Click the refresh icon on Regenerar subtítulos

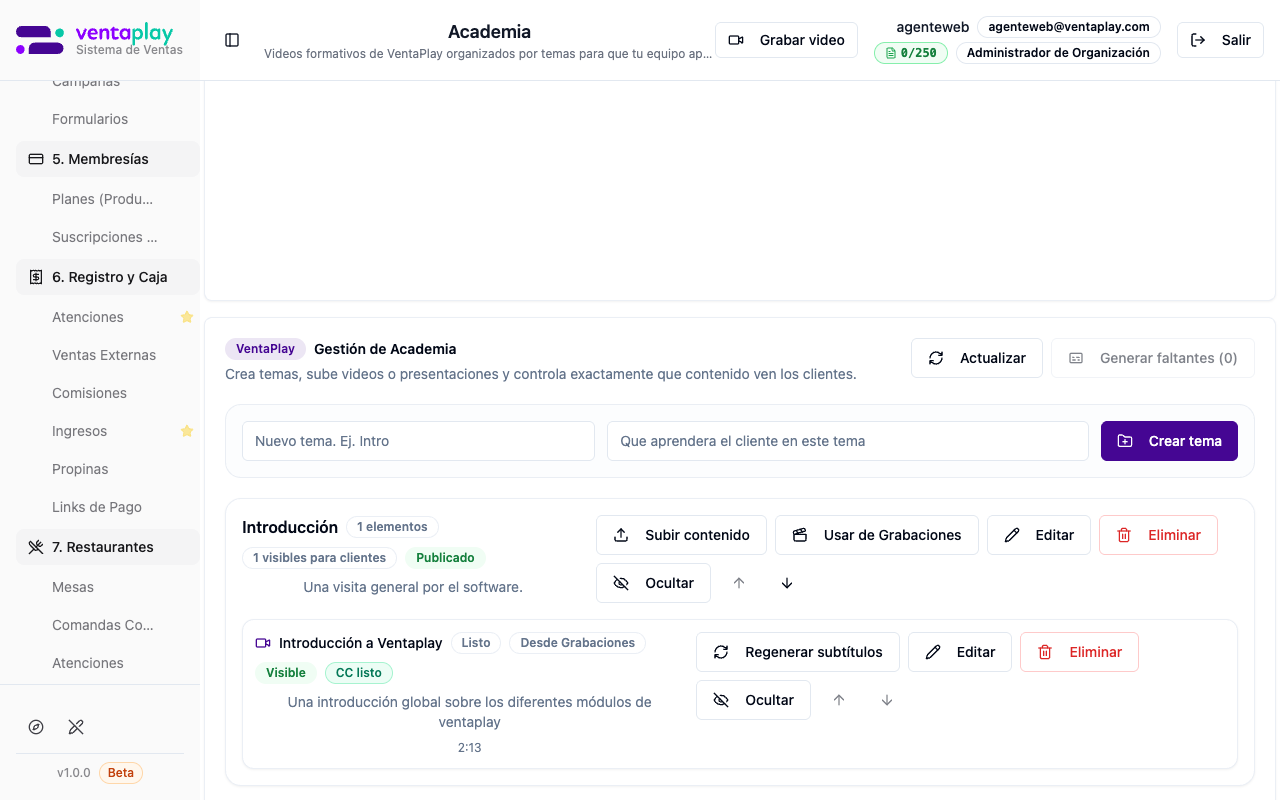[721, 652]
